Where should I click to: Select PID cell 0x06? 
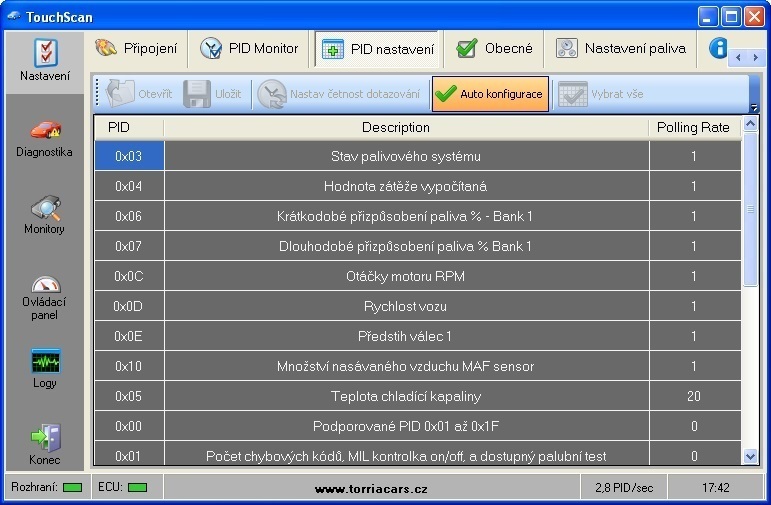click(x=129, y=216)
